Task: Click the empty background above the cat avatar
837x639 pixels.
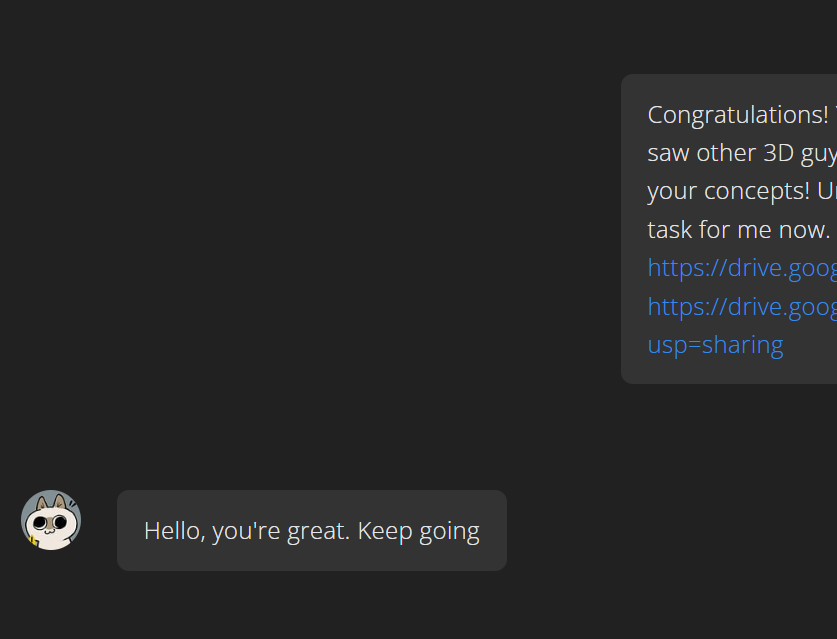Action: (51, 420)
